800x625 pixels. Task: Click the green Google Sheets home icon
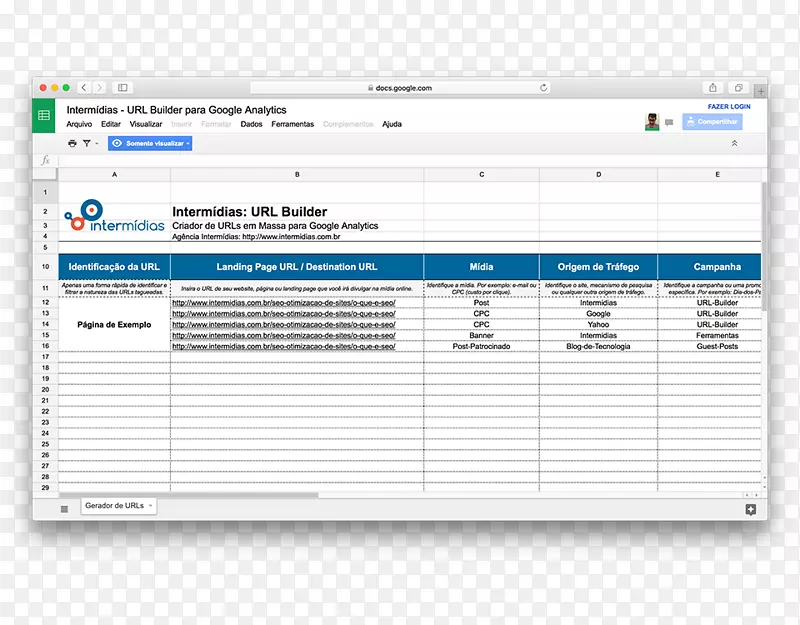[44, 115]
